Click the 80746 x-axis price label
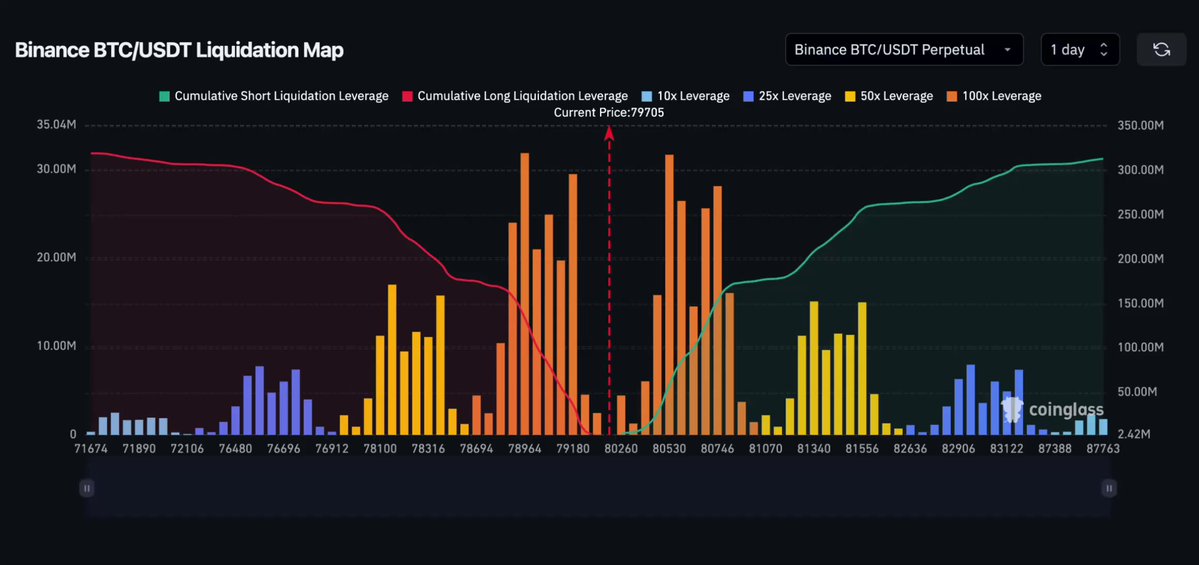The width and height of the screenshot is (1199, 565). tap(716, 449)
